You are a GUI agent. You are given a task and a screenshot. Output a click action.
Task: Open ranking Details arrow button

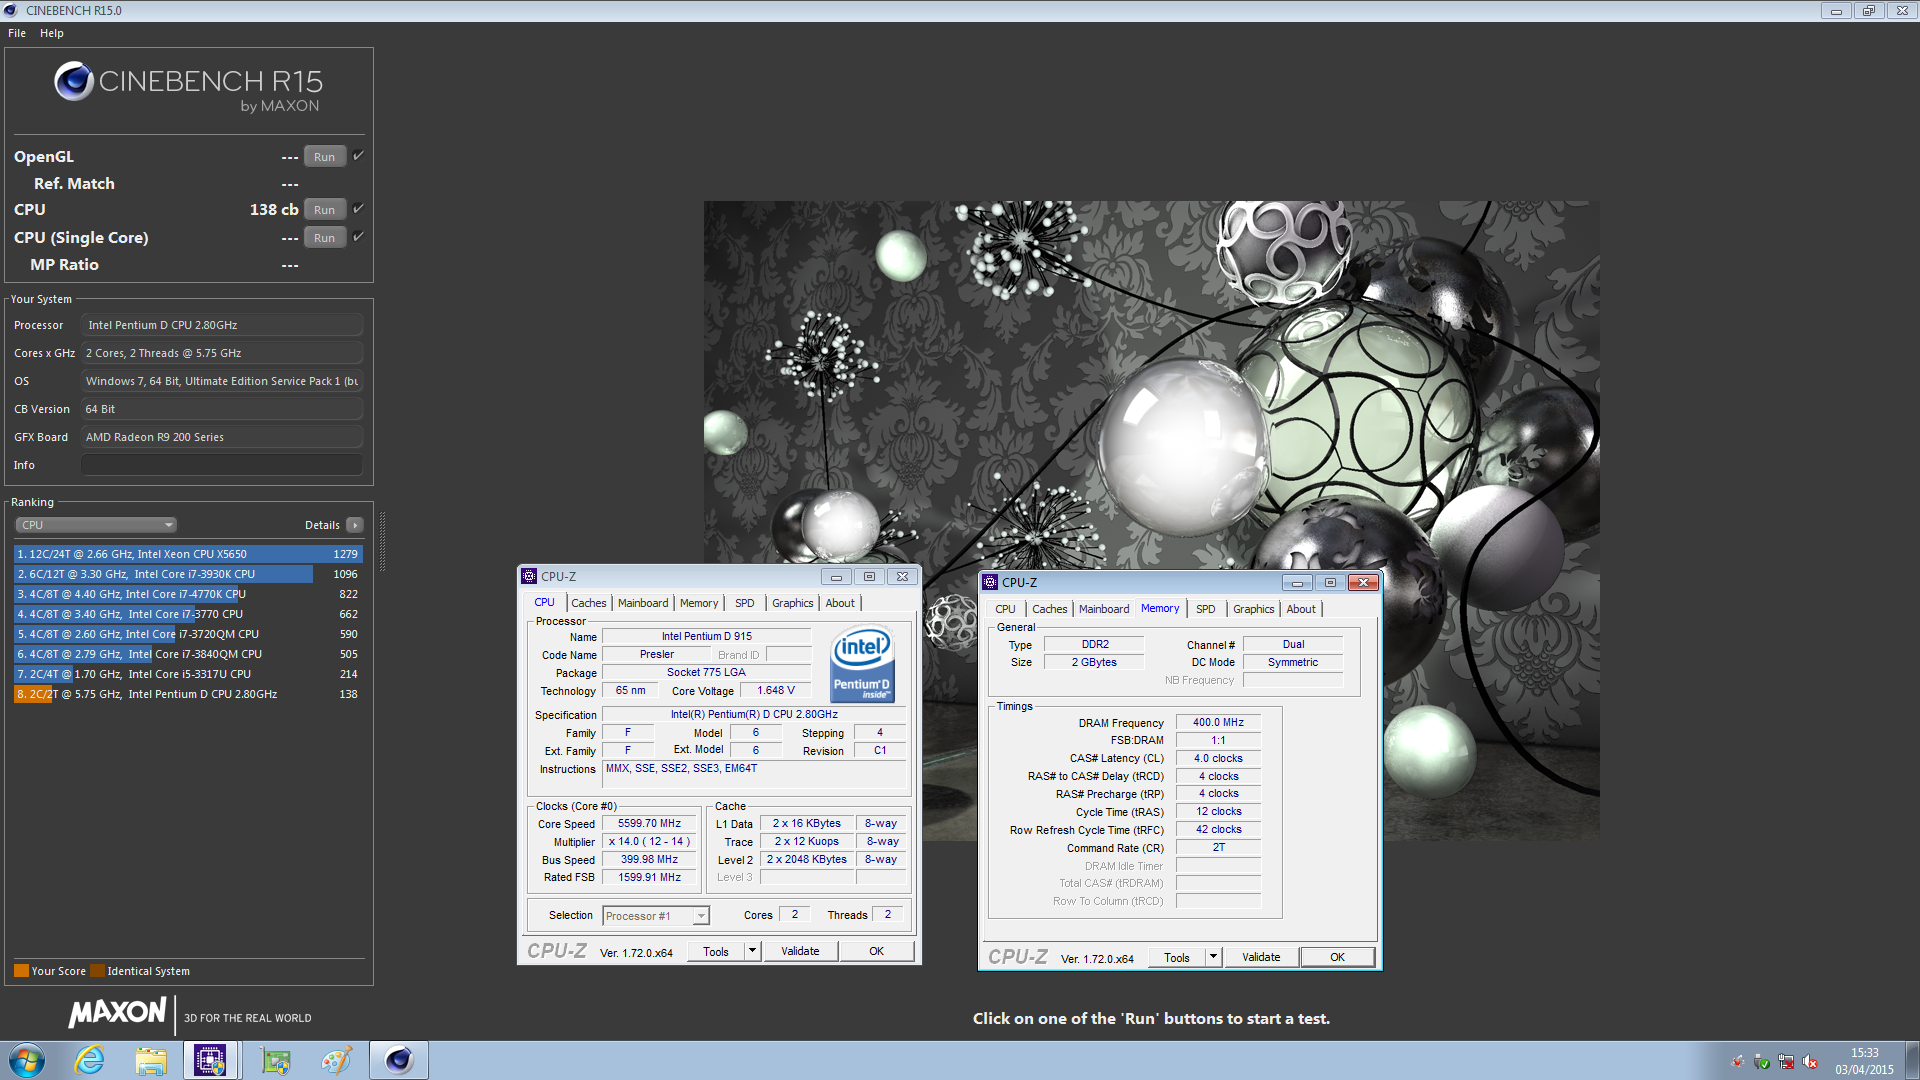coord(354,525)
